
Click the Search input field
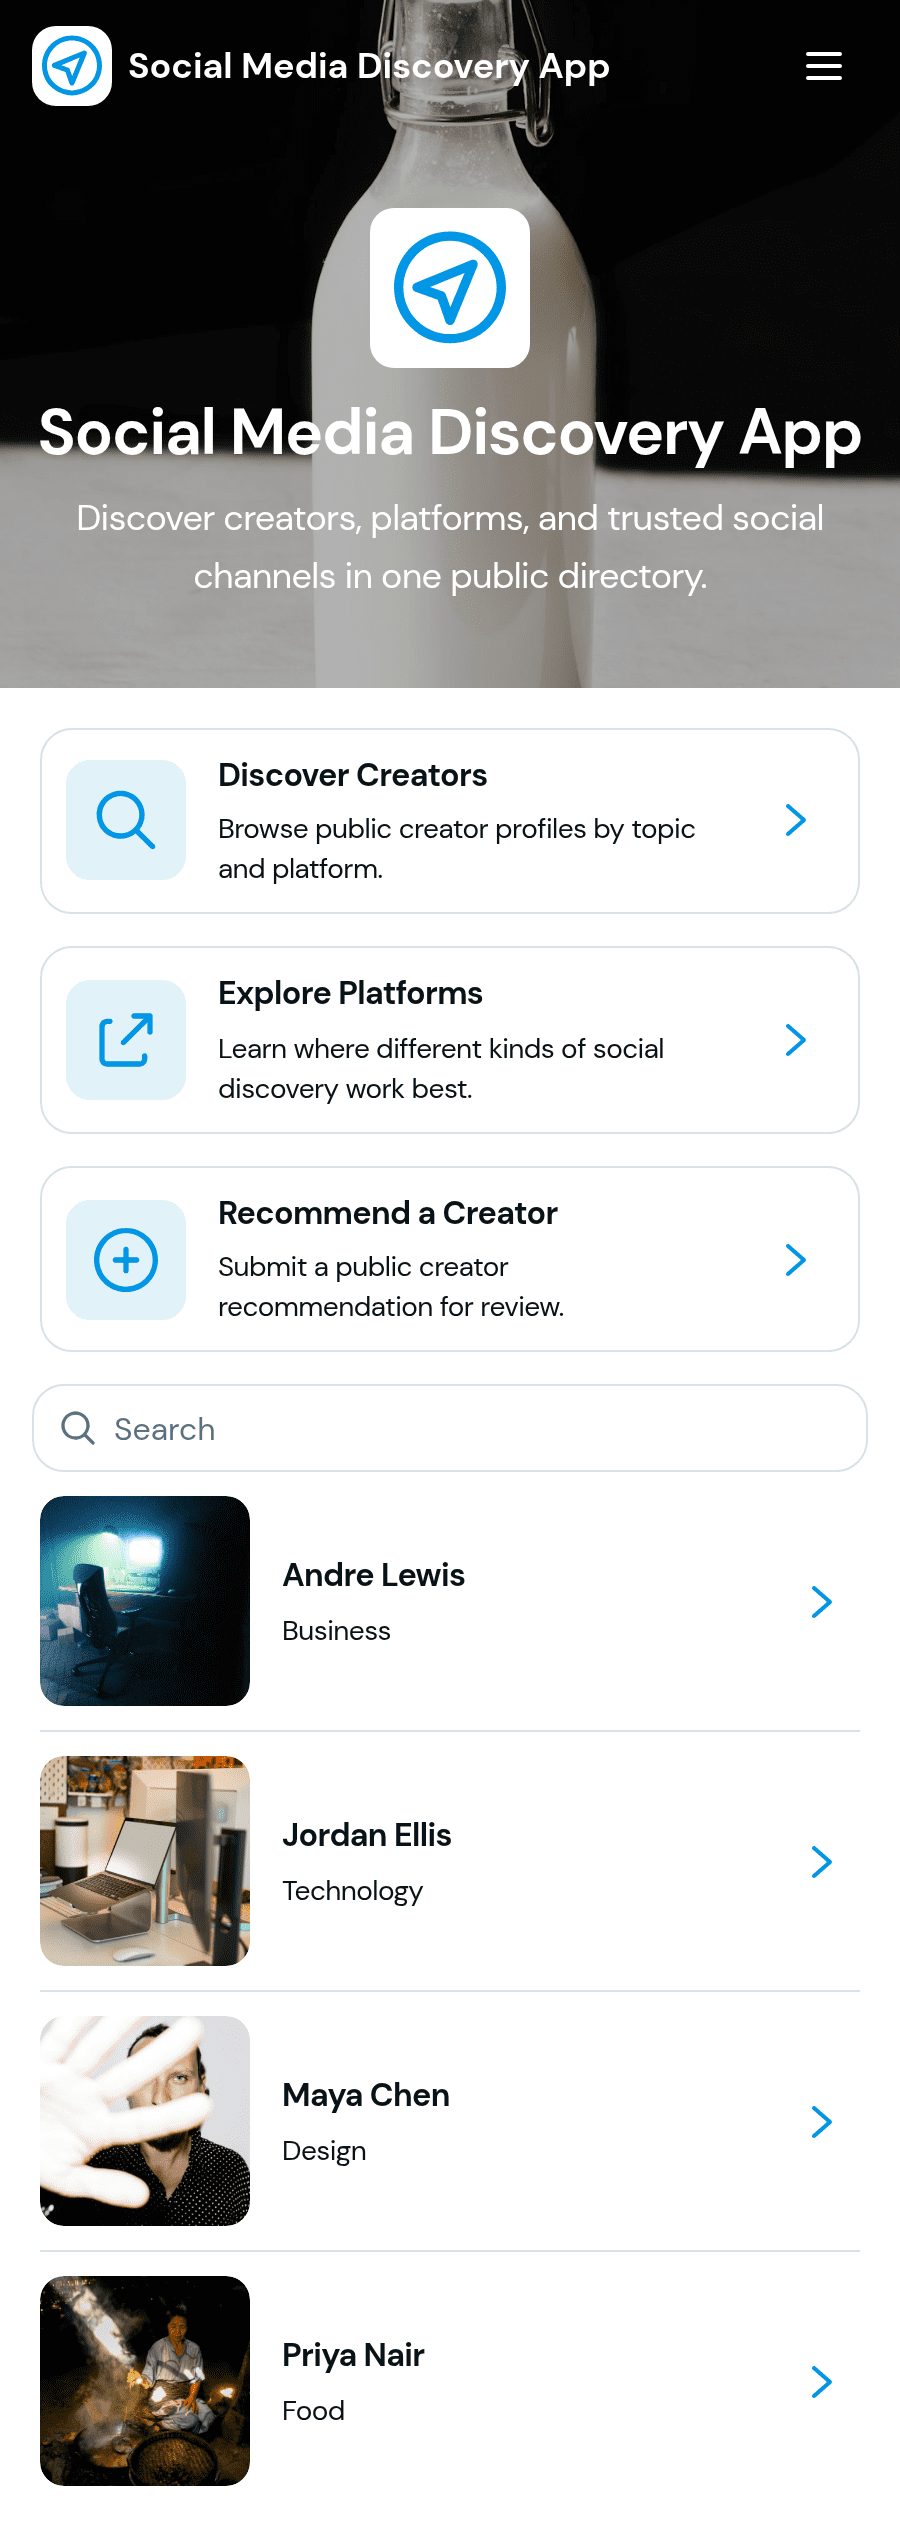[x=450, y=1428]
